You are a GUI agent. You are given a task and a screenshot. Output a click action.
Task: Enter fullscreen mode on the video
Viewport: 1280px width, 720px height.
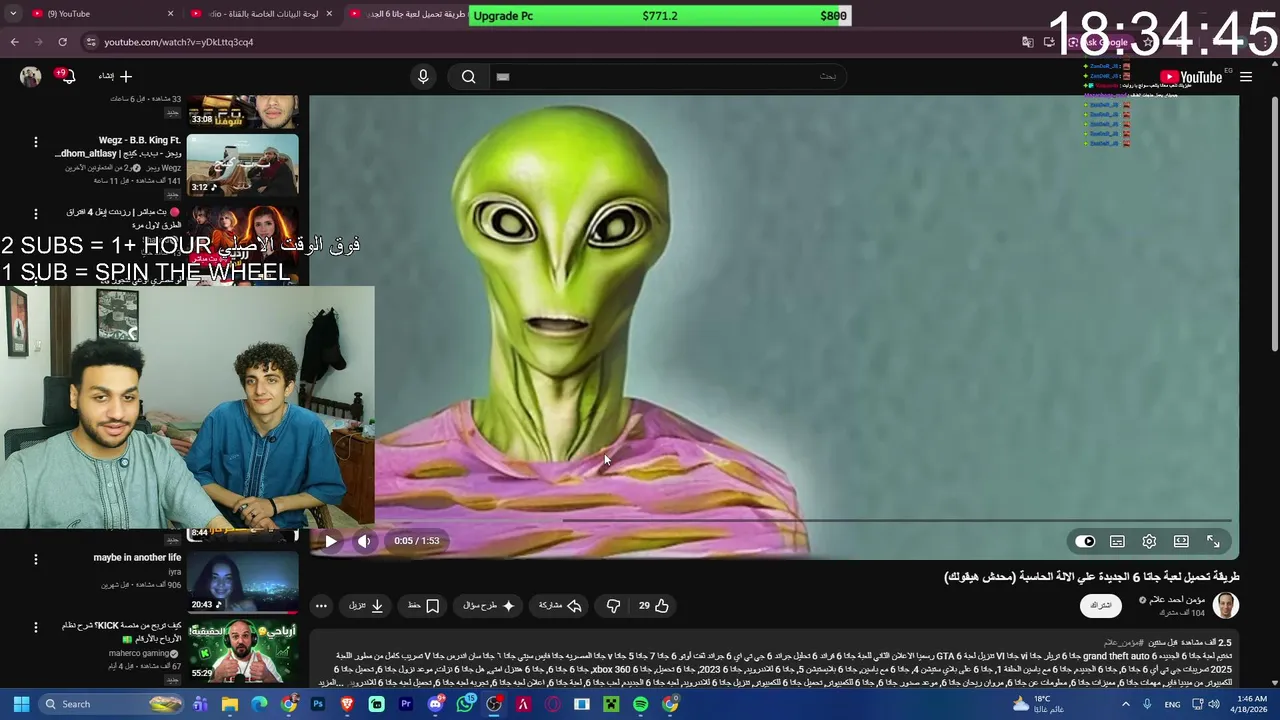[1213, 541]
